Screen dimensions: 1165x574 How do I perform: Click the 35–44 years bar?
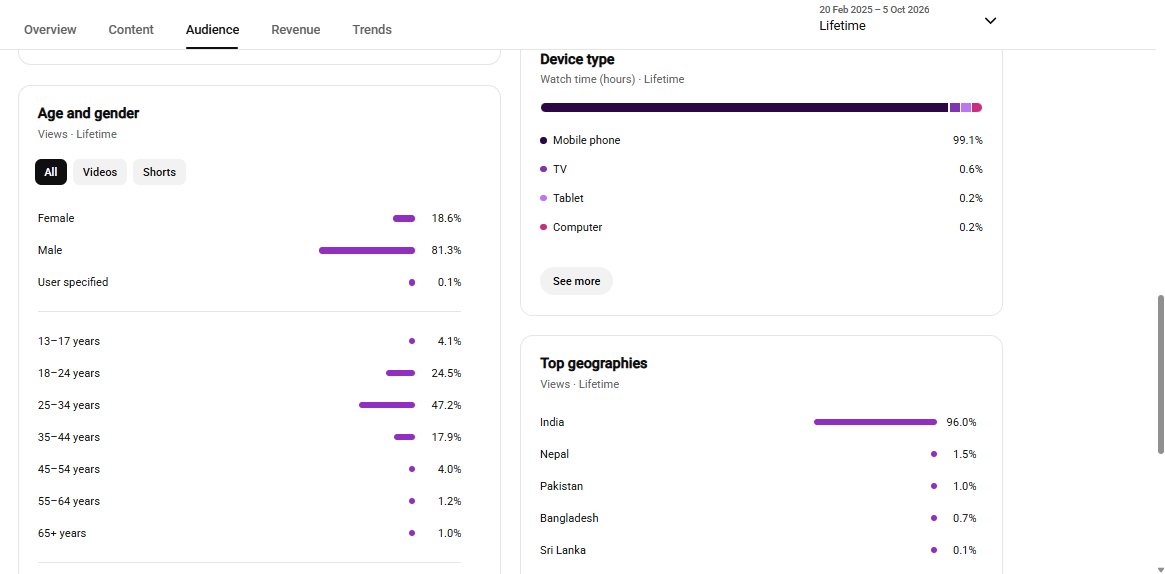pyautogui.click(x=404, y=437)
